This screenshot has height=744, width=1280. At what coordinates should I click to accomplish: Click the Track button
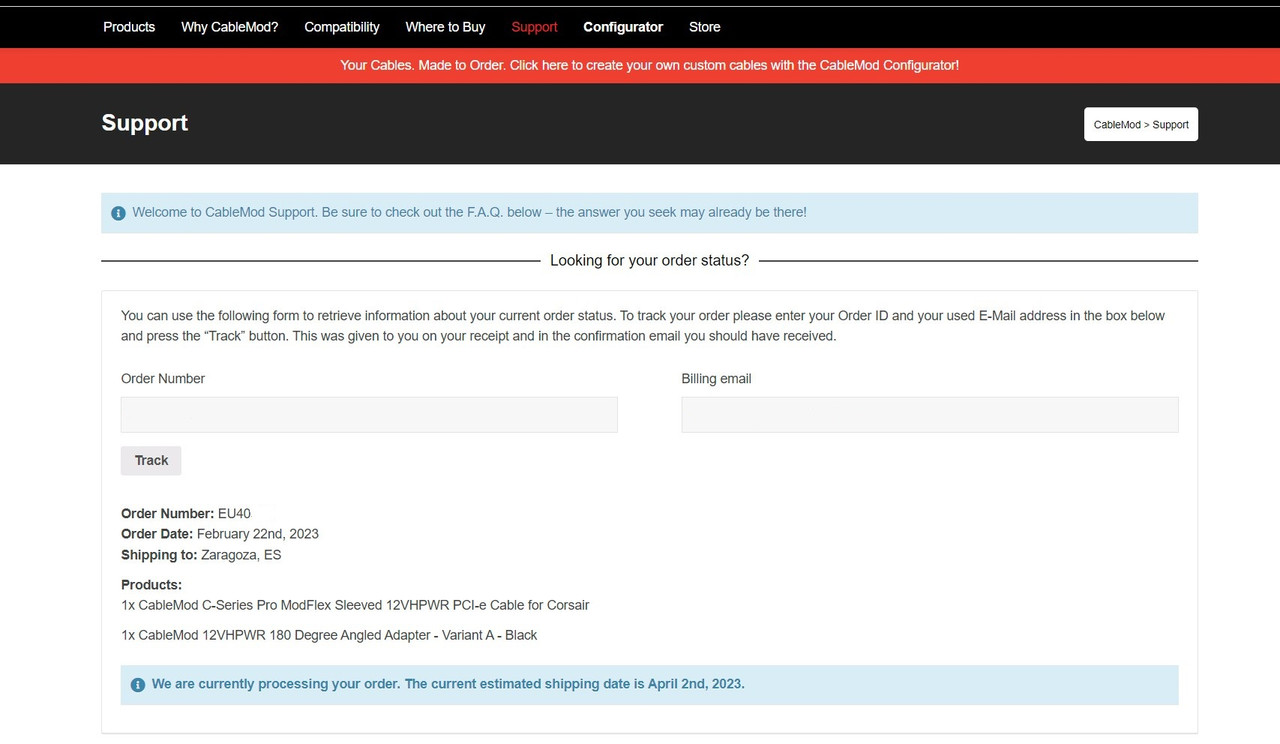(x=151, y=460)
